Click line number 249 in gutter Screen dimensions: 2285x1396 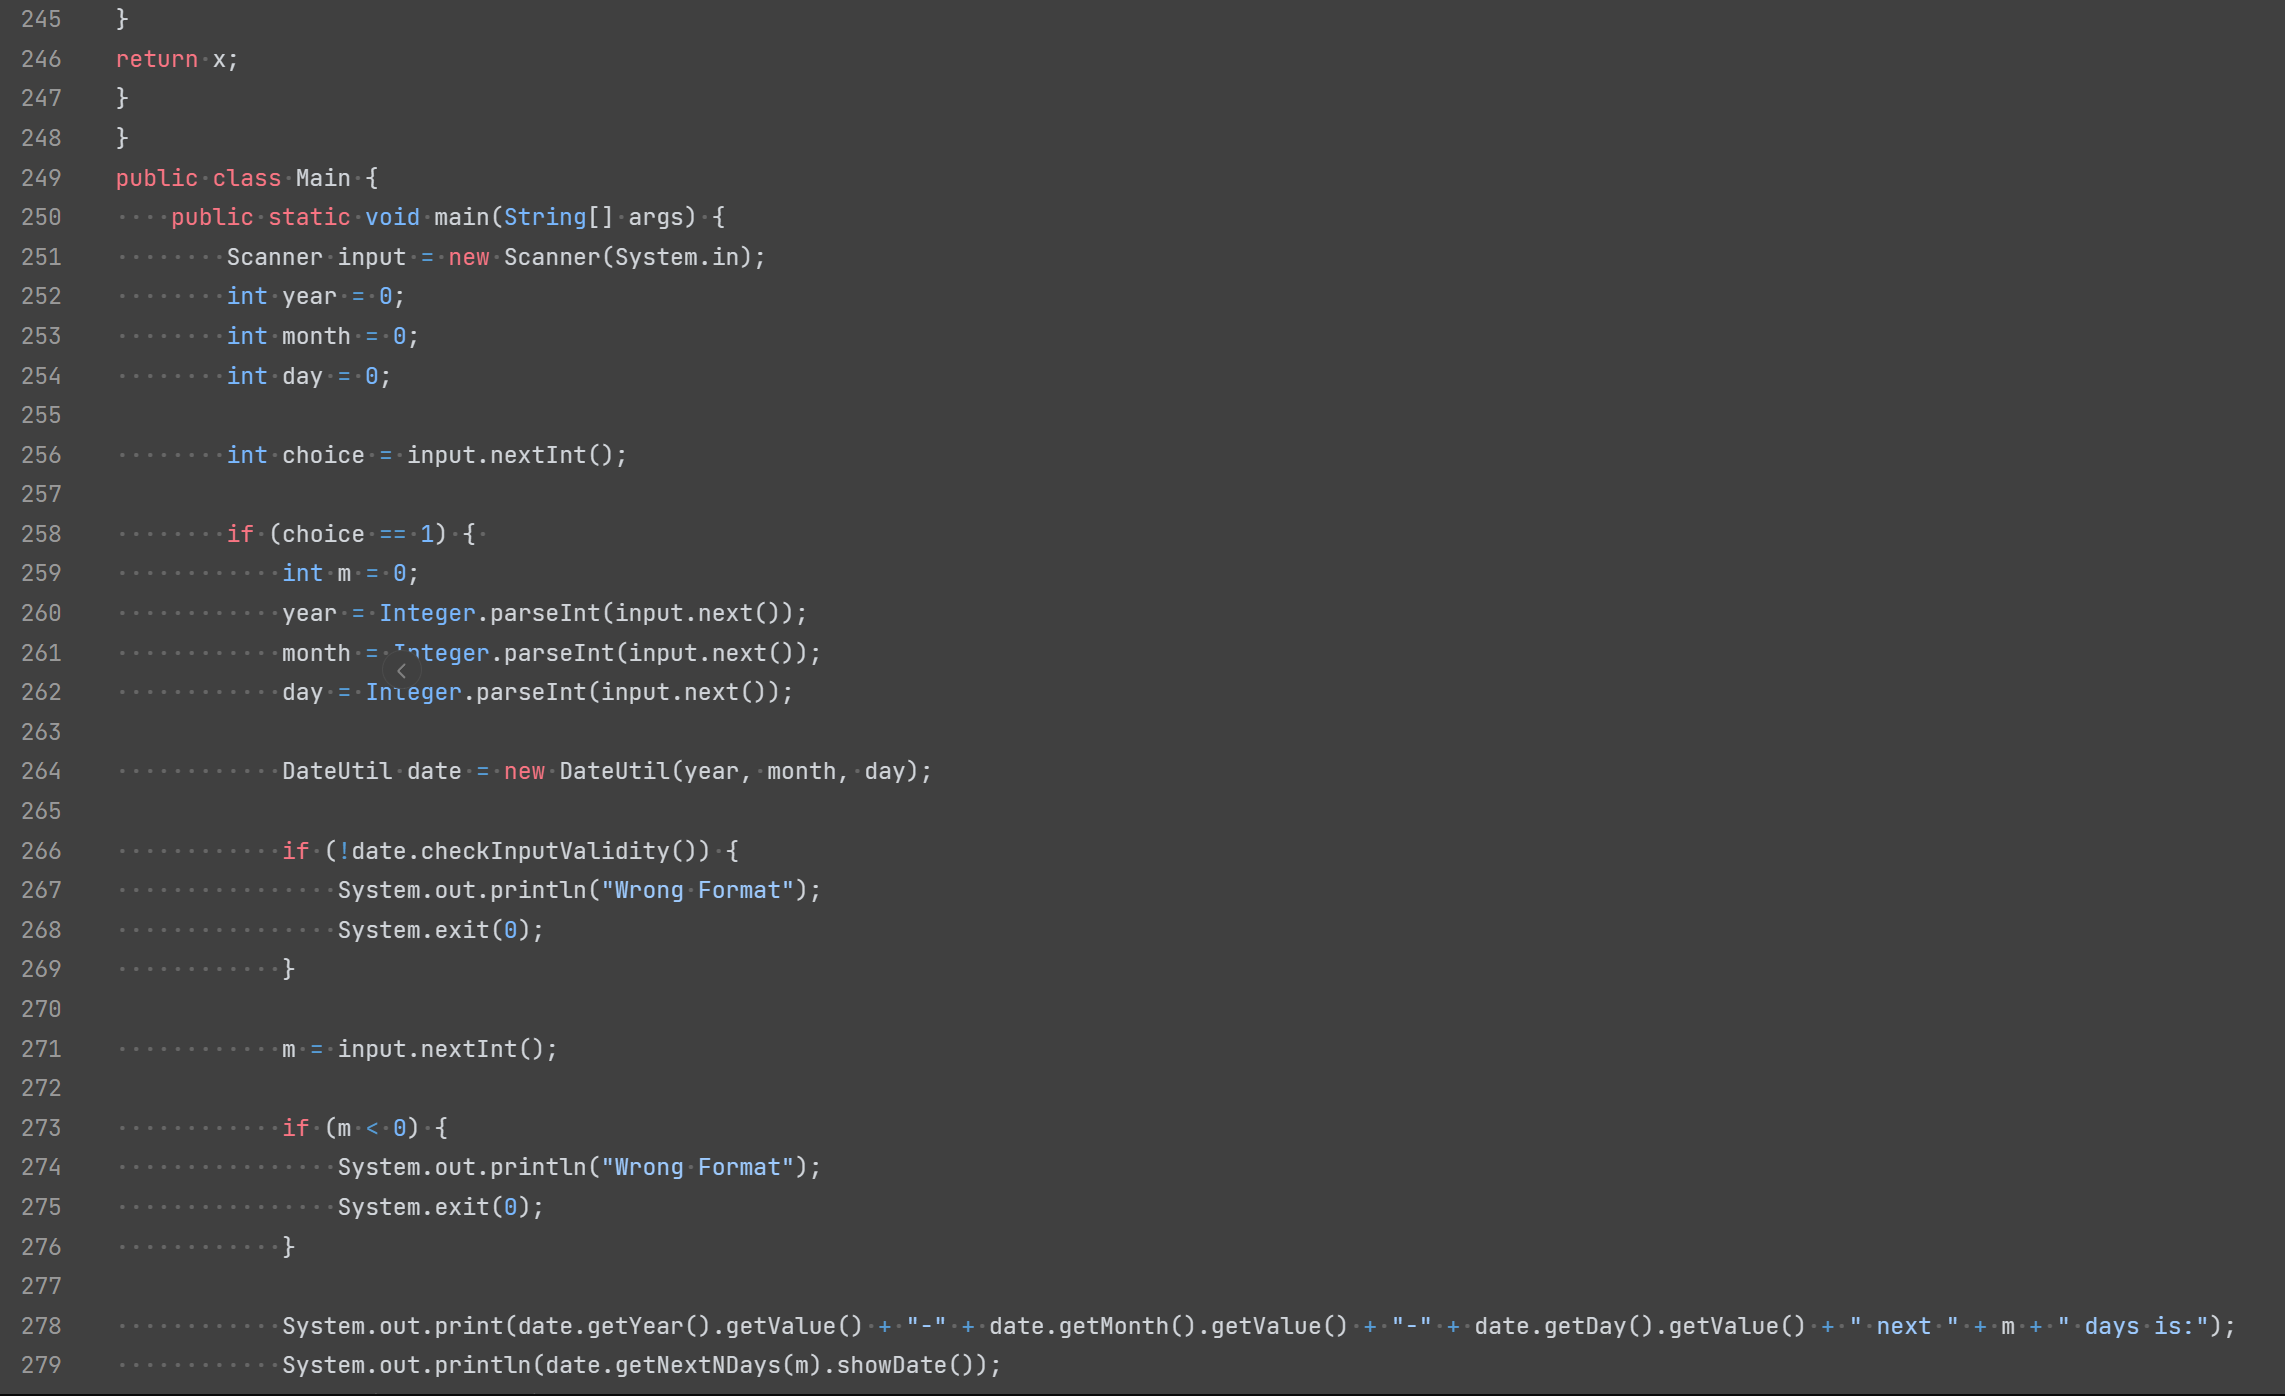click(41, 178)
